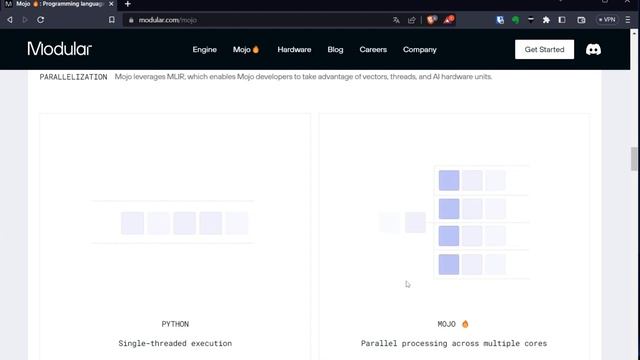Open the Hardware nav menu item
Screen dimensions: 640x360
[x=294, y=49]
